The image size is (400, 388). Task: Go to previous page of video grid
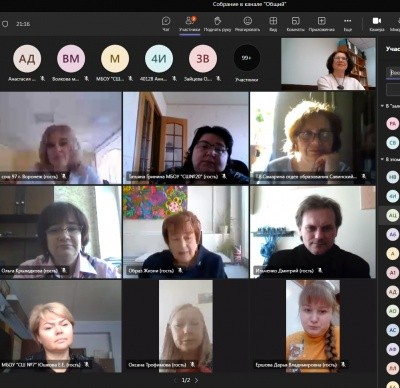[175, 380]
